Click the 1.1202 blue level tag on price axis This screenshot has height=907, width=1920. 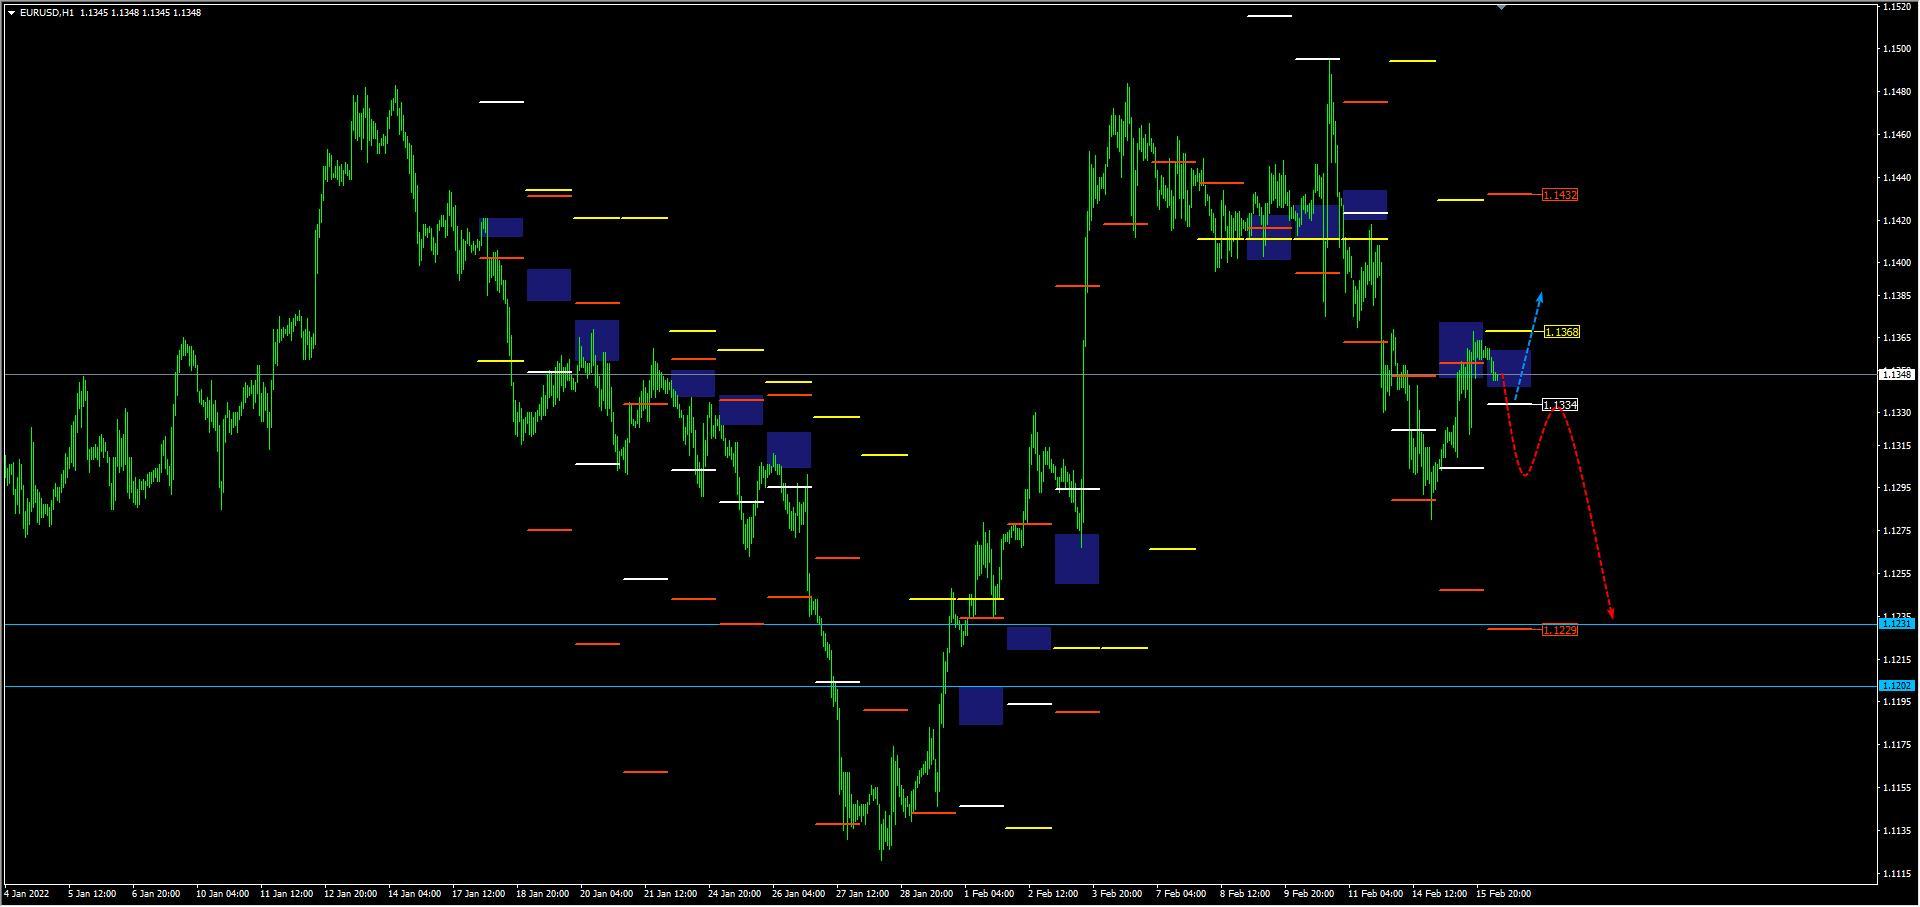click(1896, 686)
